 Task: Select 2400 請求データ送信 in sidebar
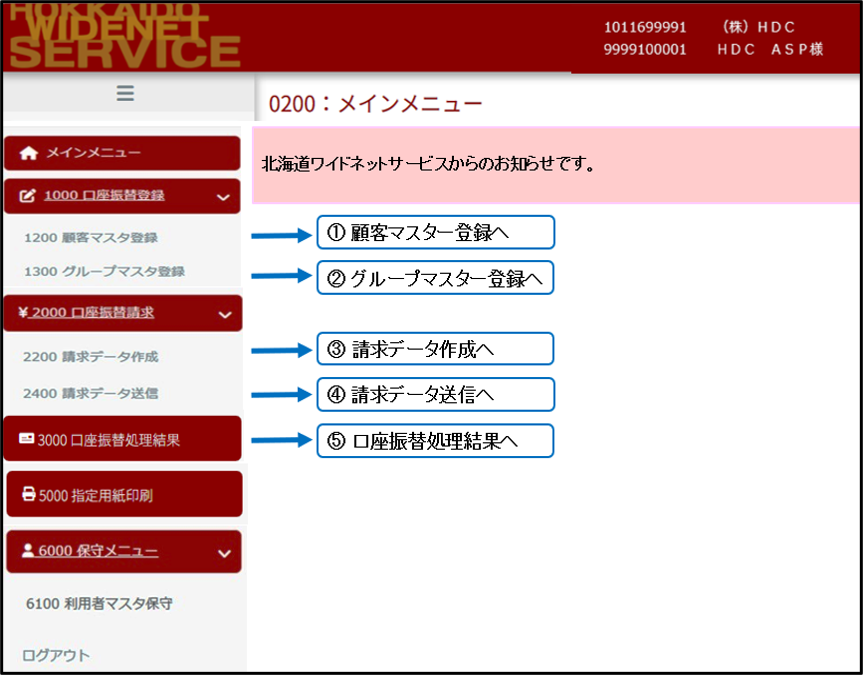click(x=90, y=393)
